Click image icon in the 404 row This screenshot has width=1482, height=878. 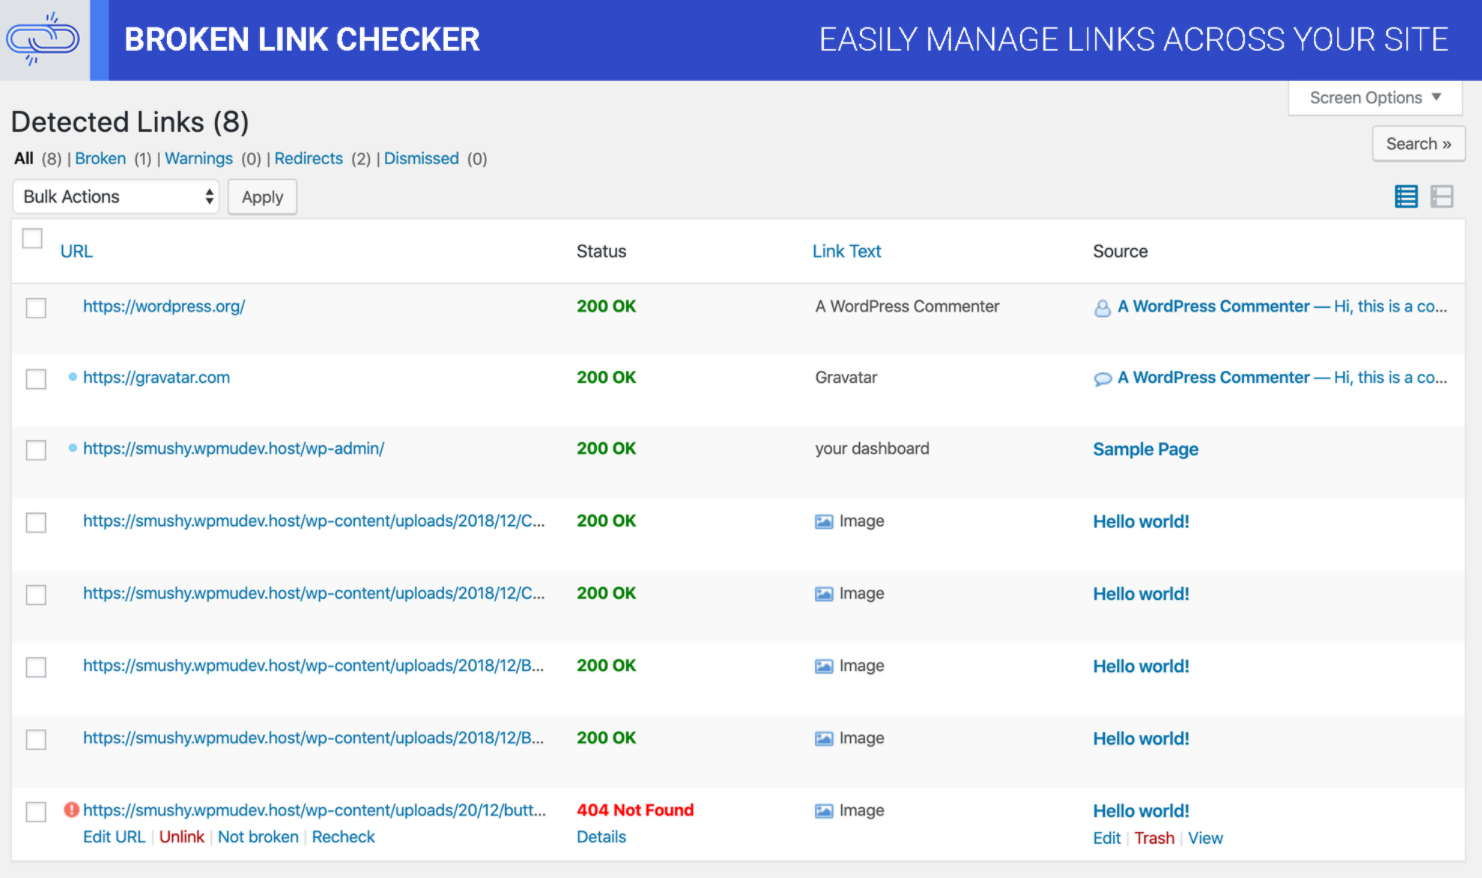[x=824, y=811]
